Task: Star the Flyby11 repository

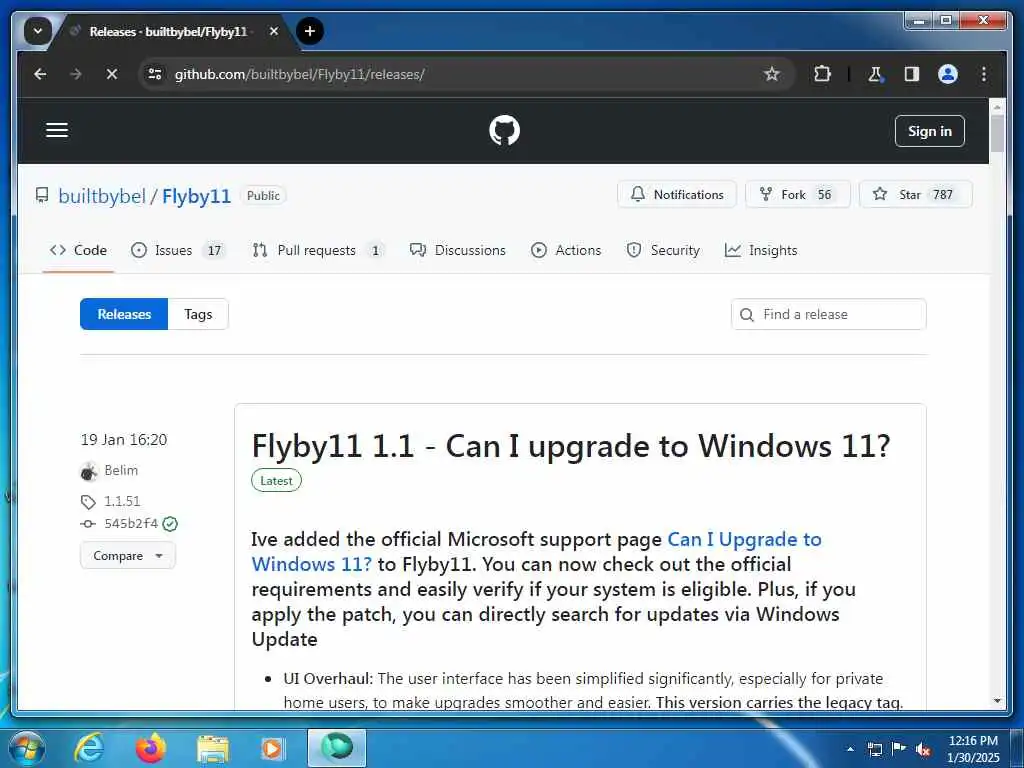Action: (x=916, y=195)
